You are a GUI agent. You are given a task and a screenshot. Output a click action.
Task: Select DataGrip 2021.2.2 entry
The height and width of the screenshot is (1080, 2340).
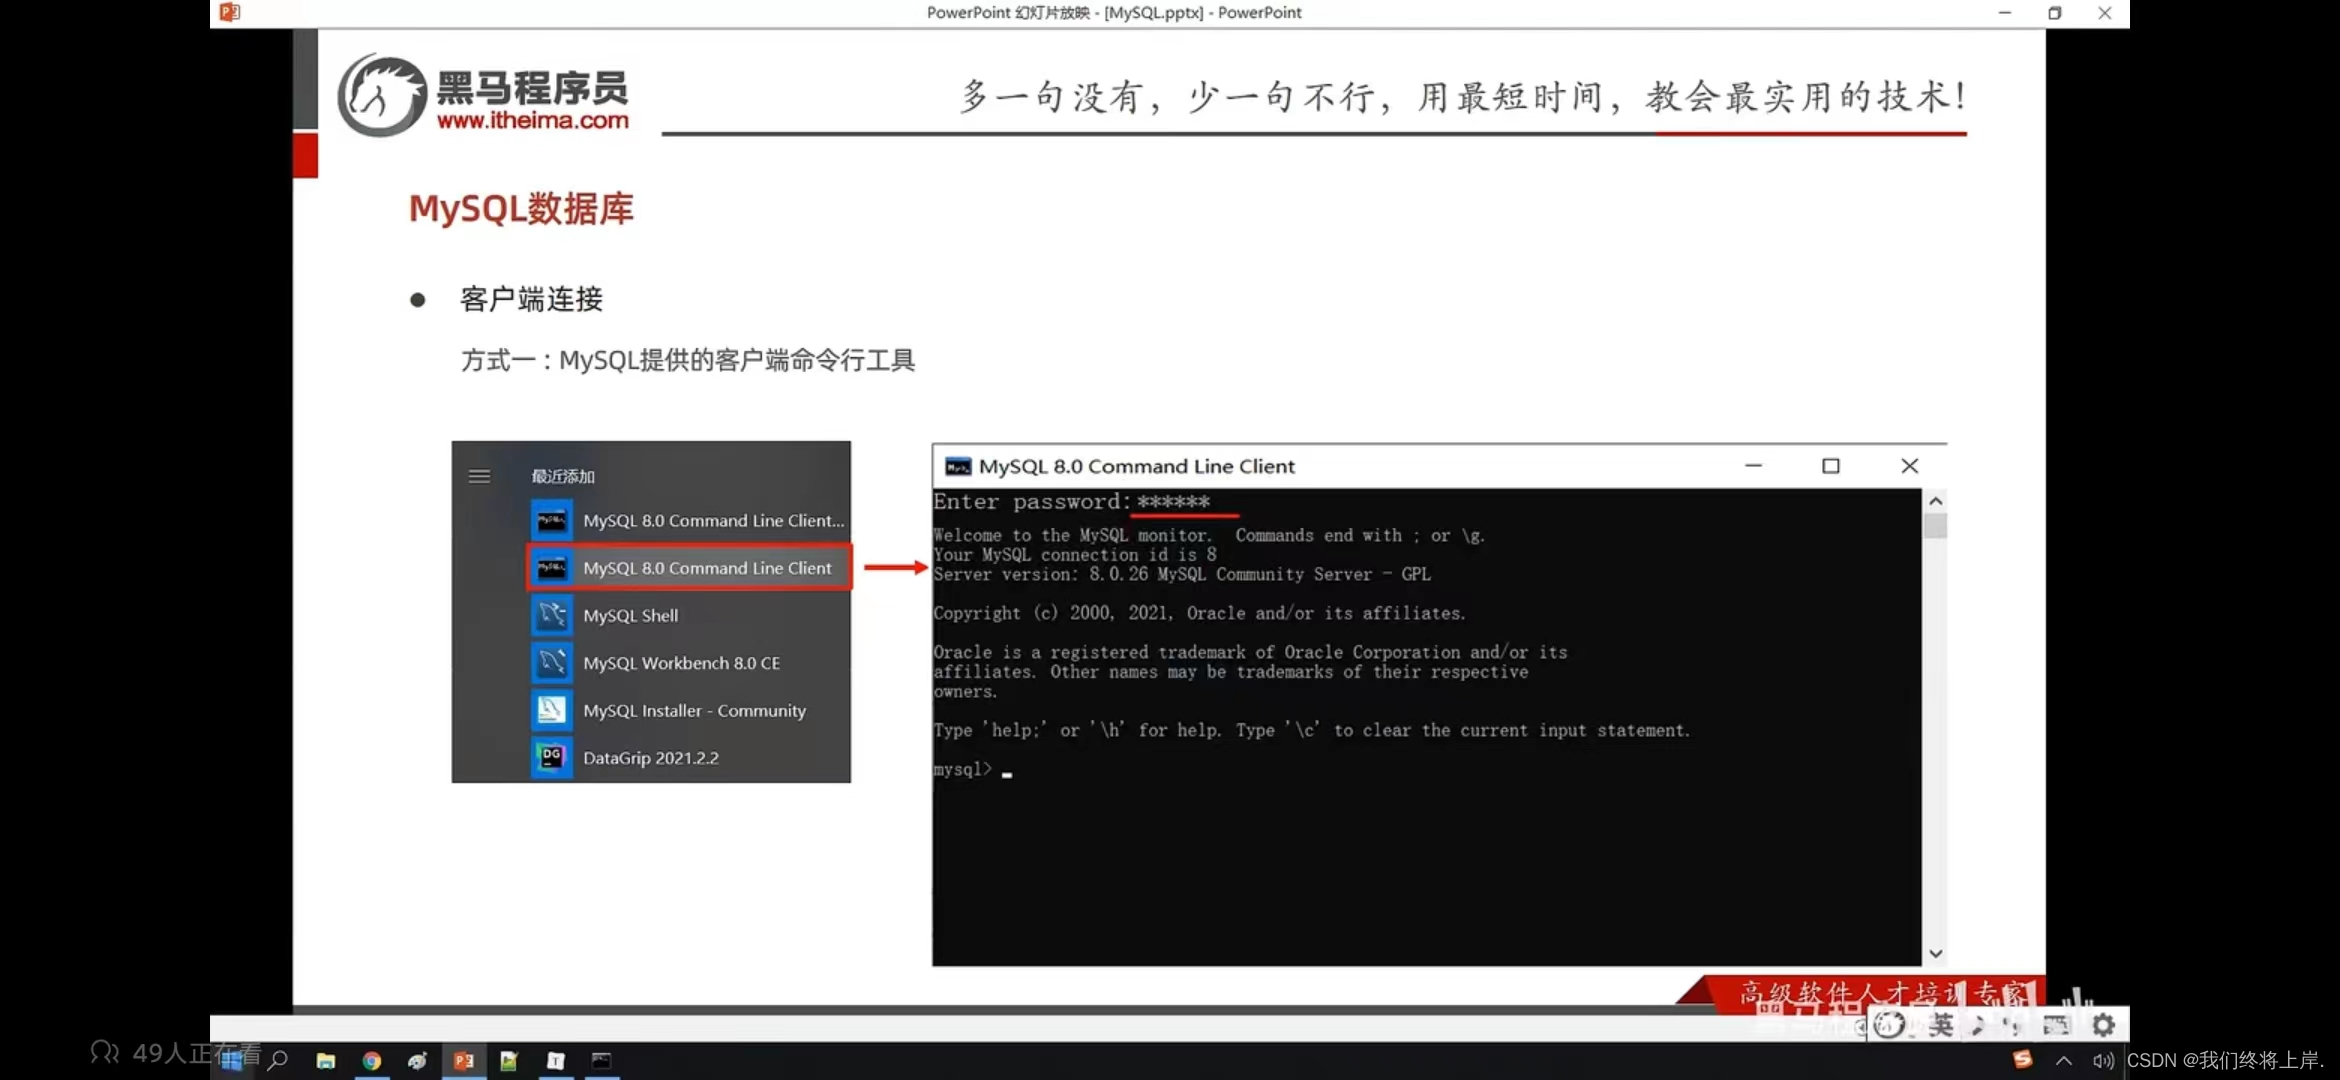(690, 758)
